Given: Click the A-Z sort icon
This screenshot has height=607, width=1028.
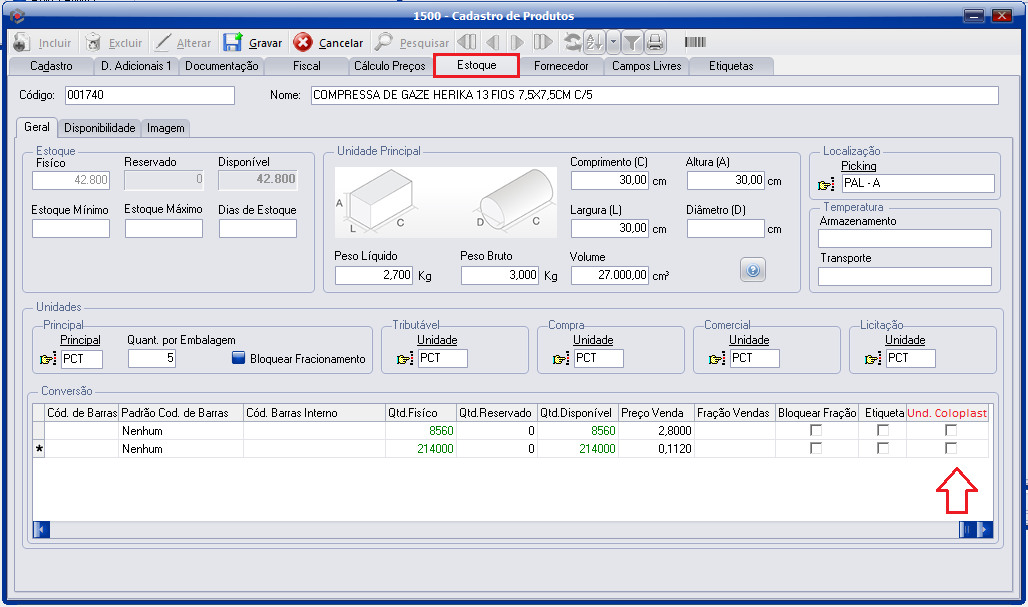Looking at the screenshot, I should coord(593,43).
